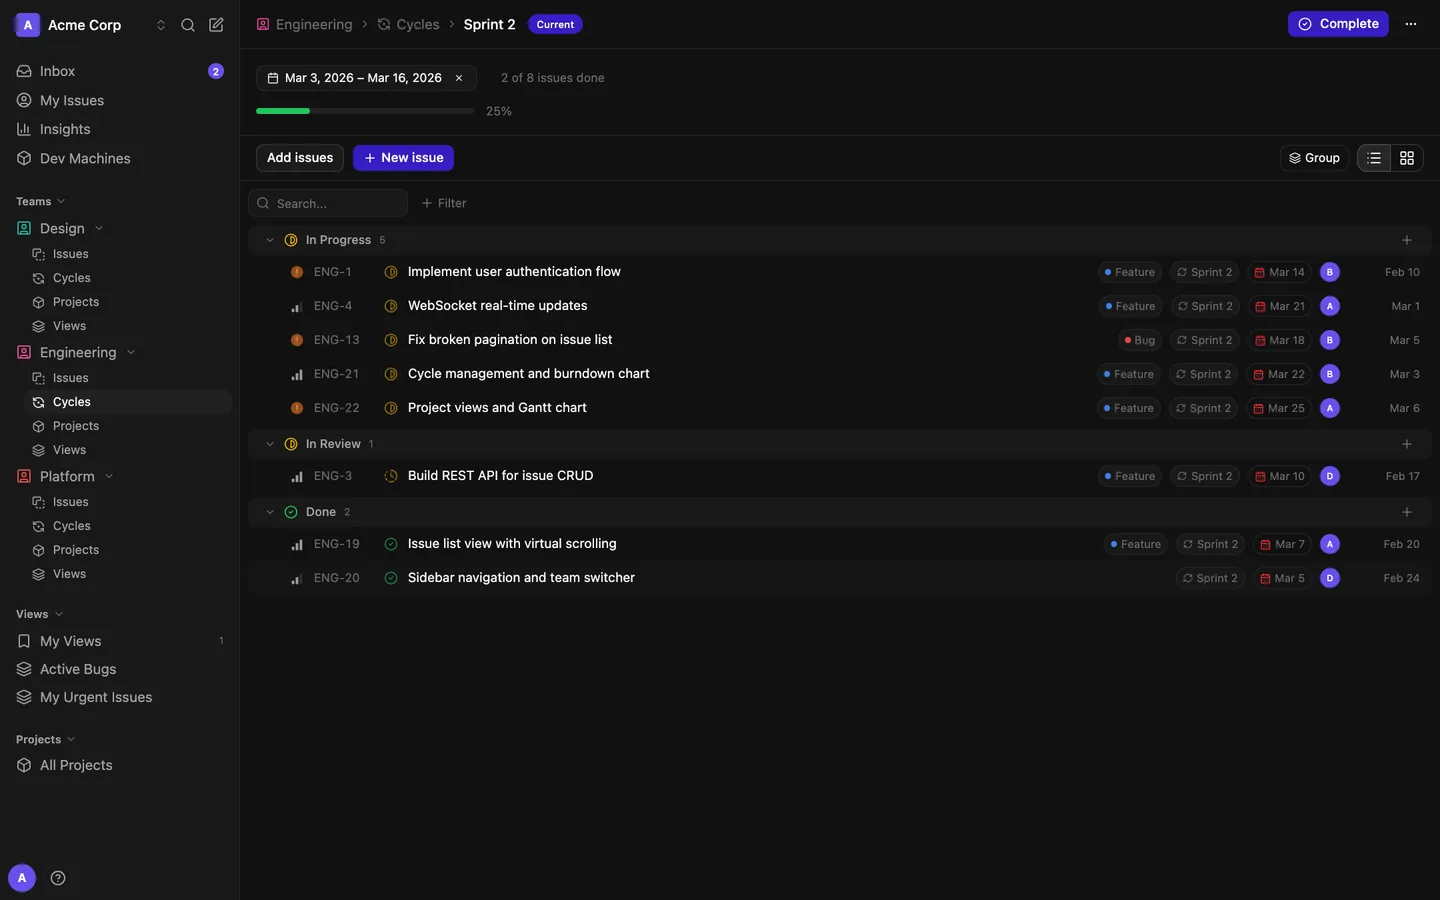This screenshot has width=1440, height=900.
Task: Collapse the Design team in sidebar
Action: pos(99,228)
